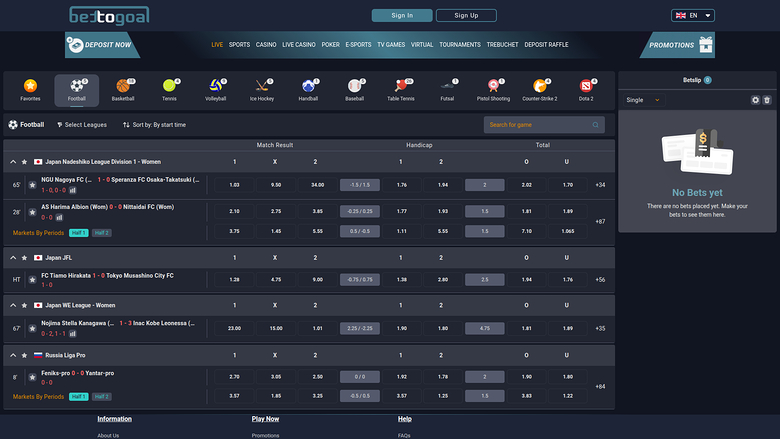The image size is (780, 439).
Task: Collapse Japan WE League - Women section
Action: (13, 305)
